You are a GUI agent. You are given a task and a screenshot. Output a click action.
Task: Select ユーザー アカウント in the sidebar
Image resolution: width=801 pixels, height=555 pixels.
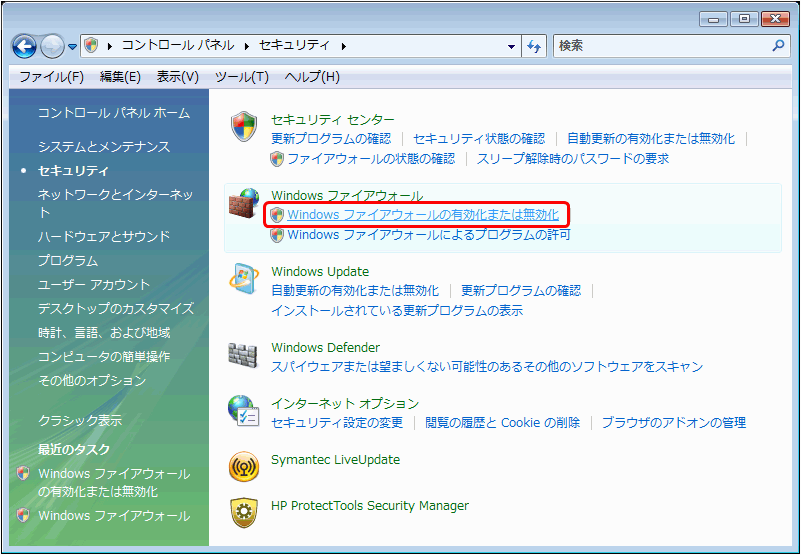pos(94,285)
